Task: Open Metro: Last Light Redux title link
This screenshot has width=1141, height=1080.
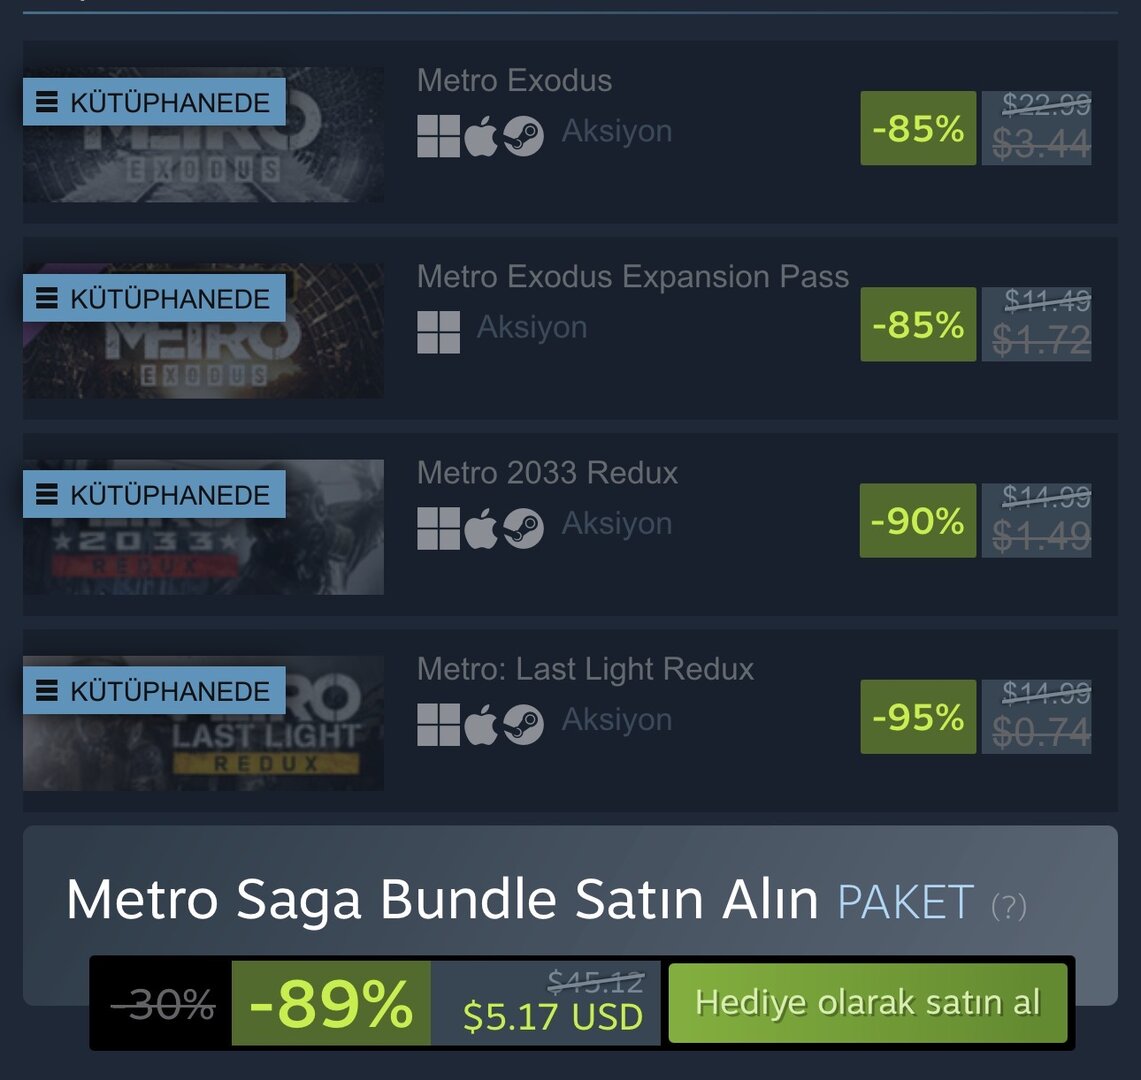Action: [586, 669]
